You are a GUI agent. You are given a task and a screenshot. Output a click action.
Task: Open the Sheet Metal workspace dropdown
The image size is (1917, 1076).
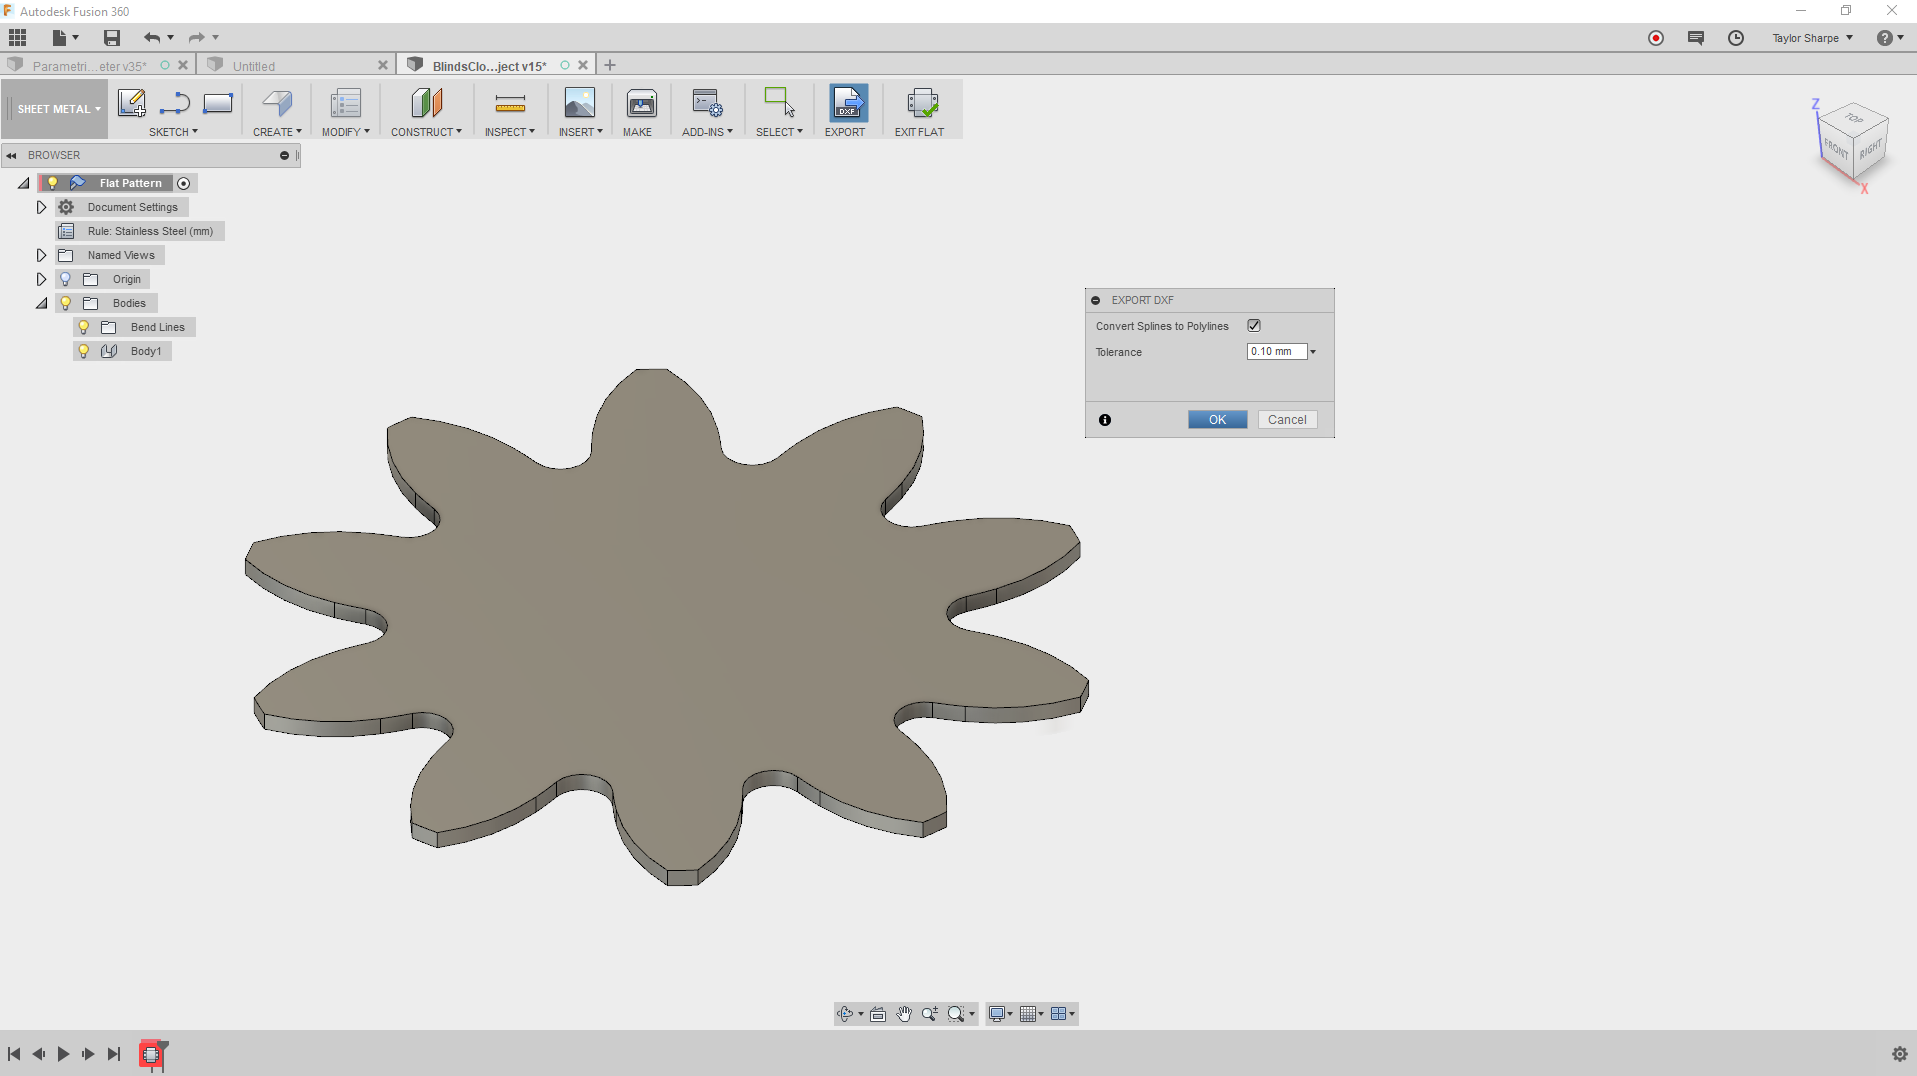[58, 109]
